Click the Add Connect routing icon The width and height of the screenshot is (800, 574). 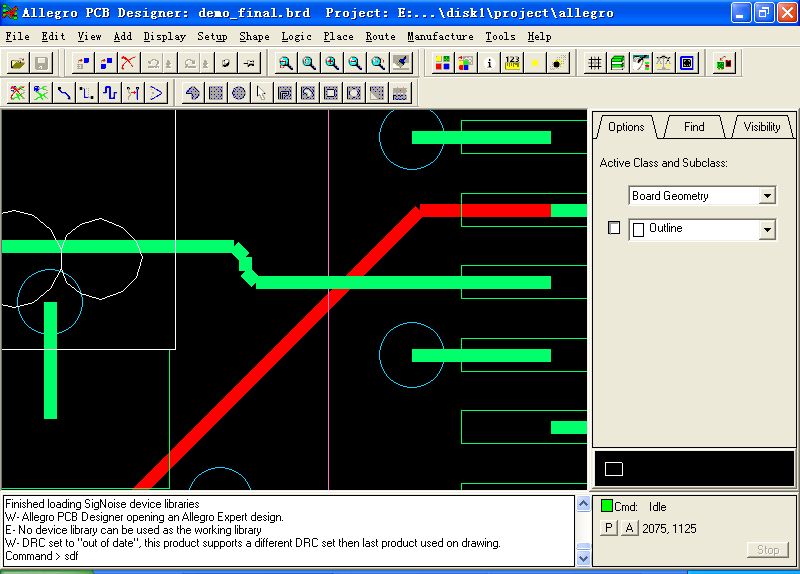64,93
